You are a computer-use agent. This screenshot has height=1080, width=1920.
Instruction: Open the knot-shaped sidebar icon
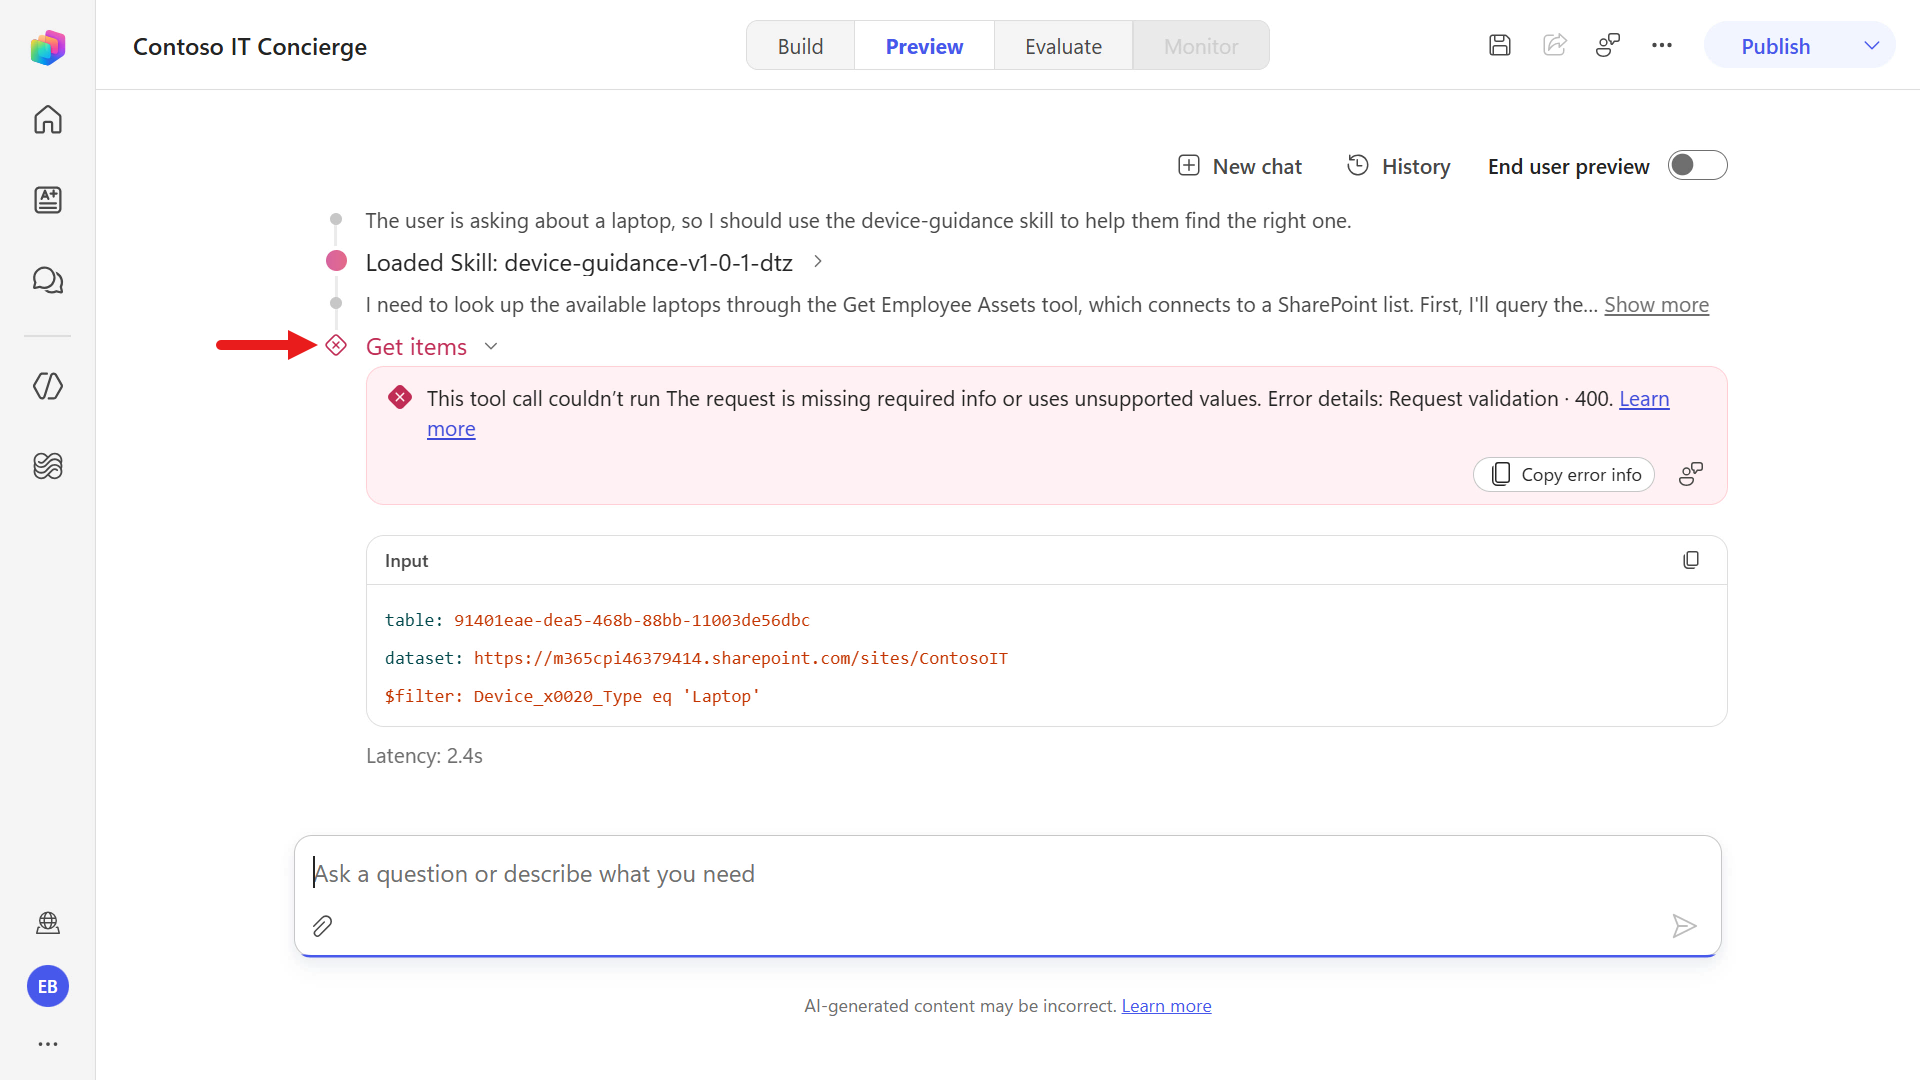[47, 466]
